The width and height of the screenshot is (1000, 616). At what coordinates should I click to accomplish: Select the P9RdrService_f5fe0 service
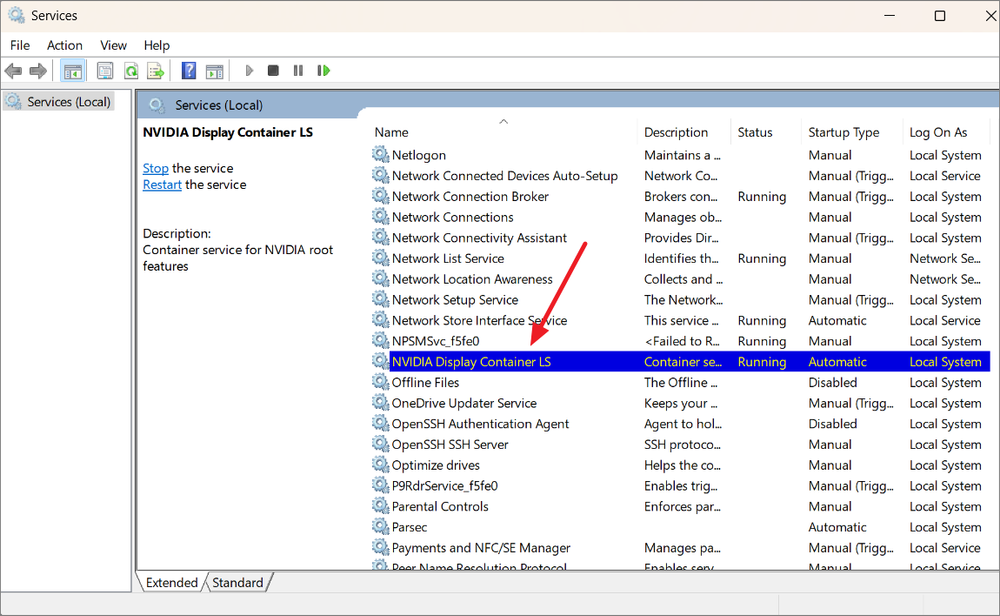(x=680, y=485)
